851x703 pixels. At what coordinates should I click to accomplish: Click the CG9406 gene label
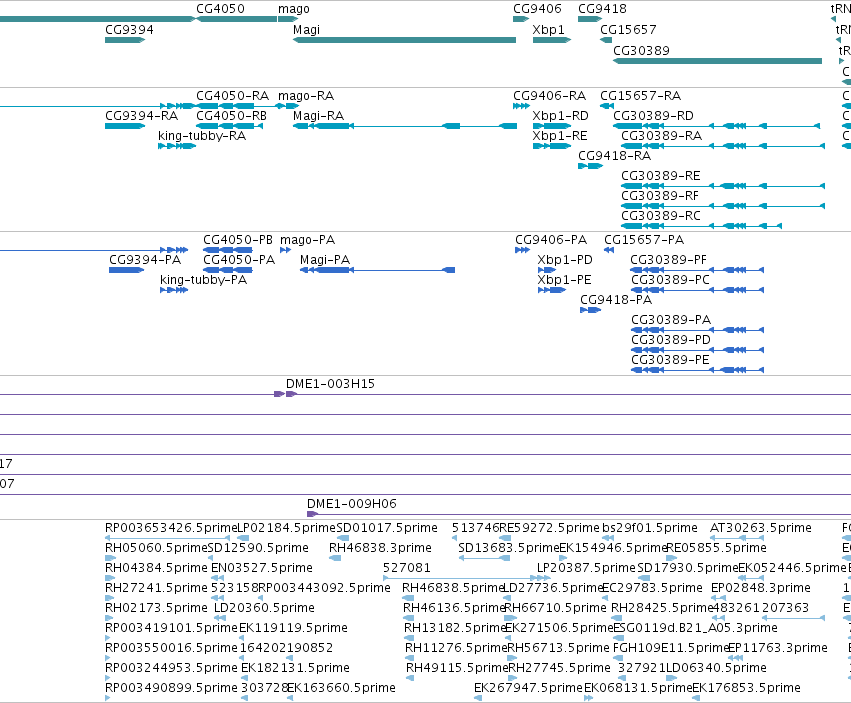tap(537, 9)
